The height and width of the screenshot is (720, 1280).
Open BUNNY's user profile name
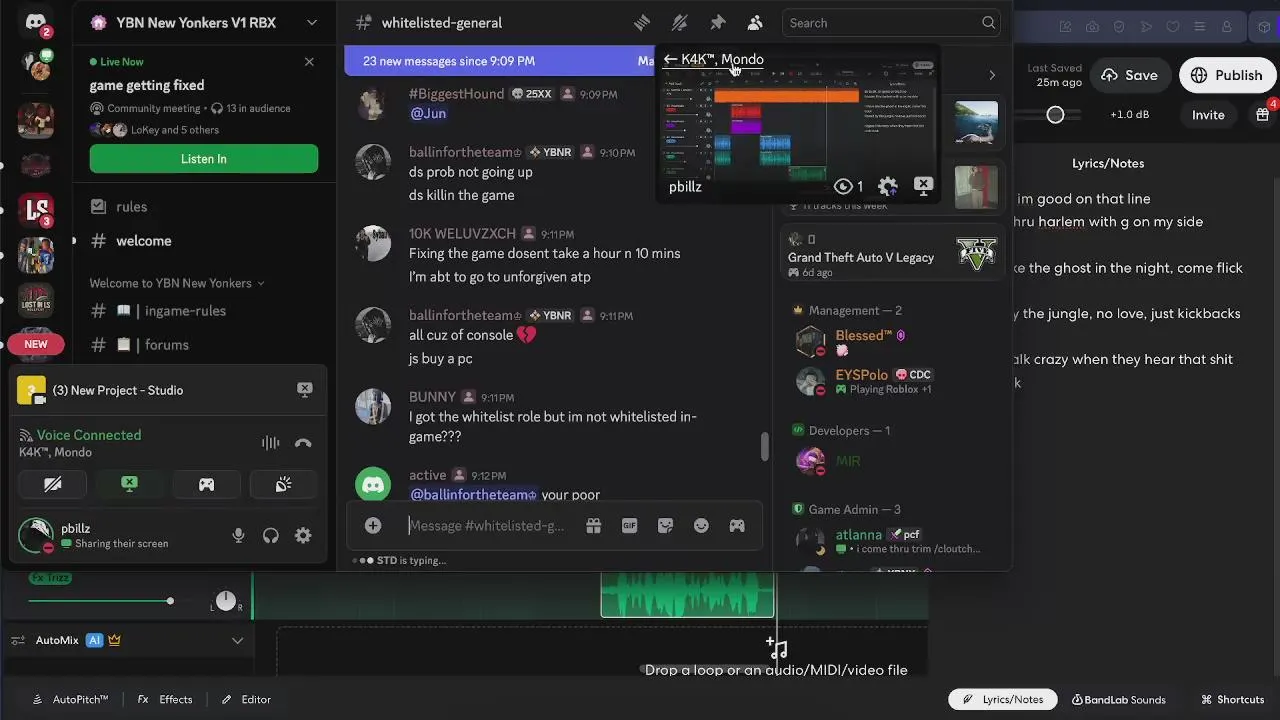coord(432,397)
